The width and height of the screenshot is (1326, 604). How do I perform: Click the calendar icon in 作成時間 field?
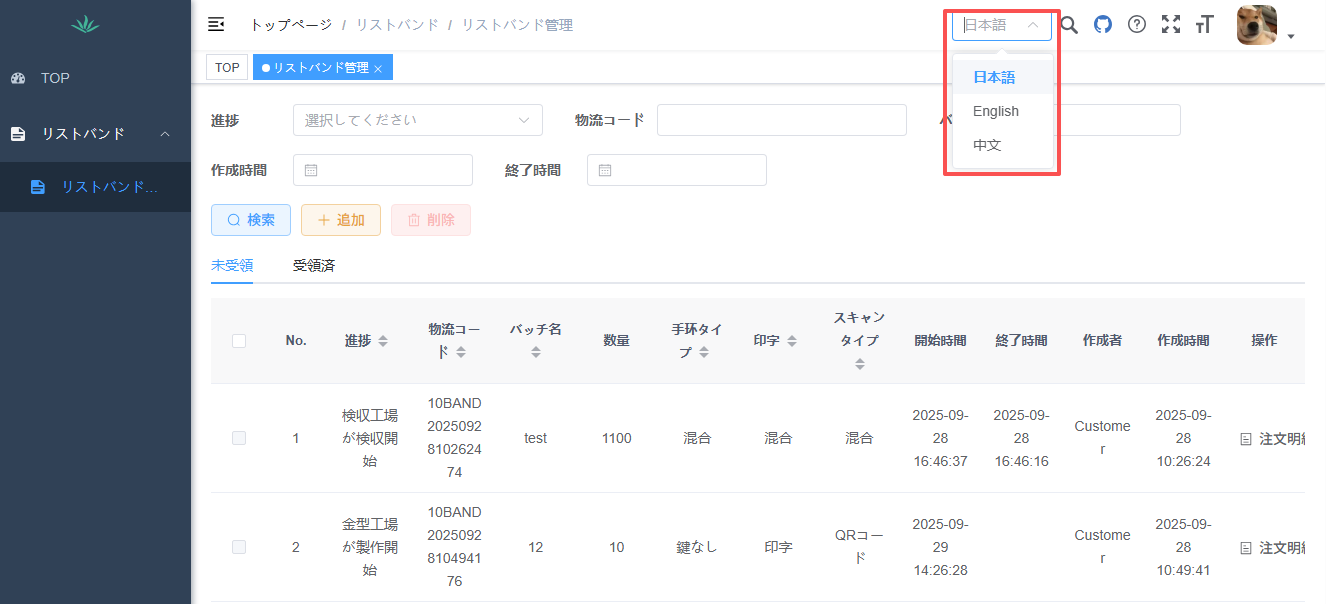pos(311,171)
